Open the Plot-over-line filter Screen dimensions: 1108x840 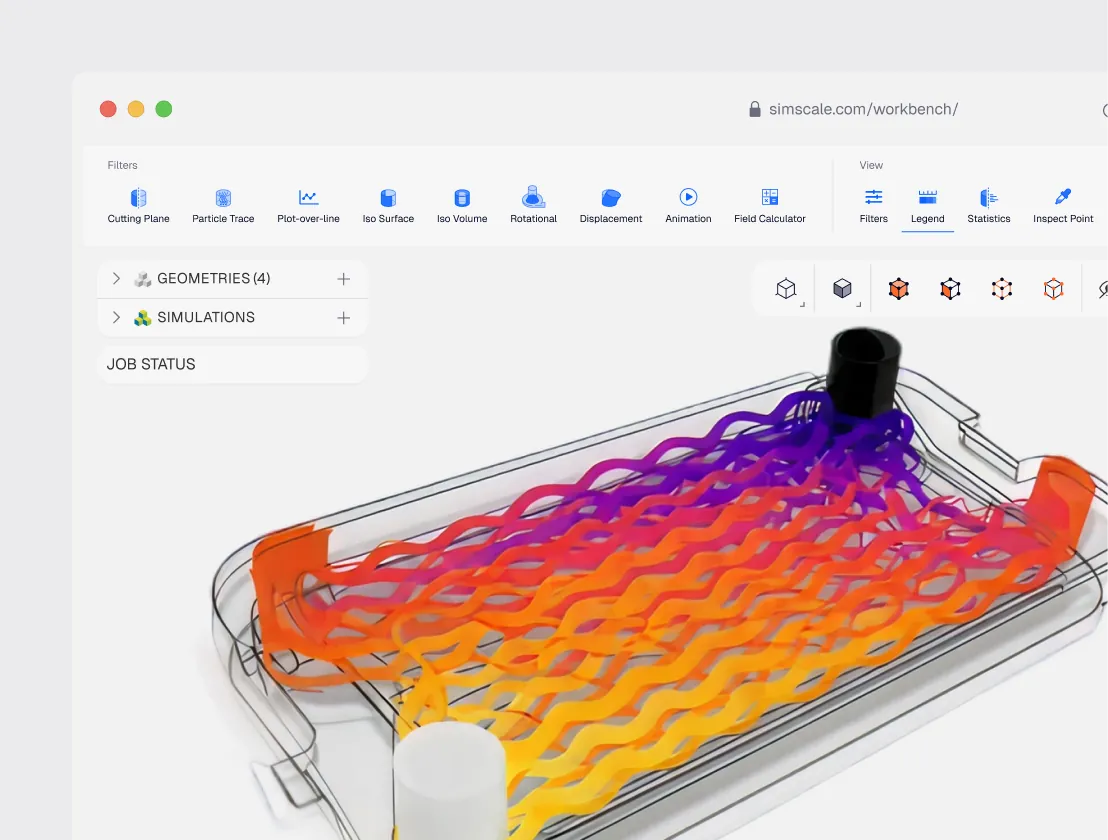point(308,206)
